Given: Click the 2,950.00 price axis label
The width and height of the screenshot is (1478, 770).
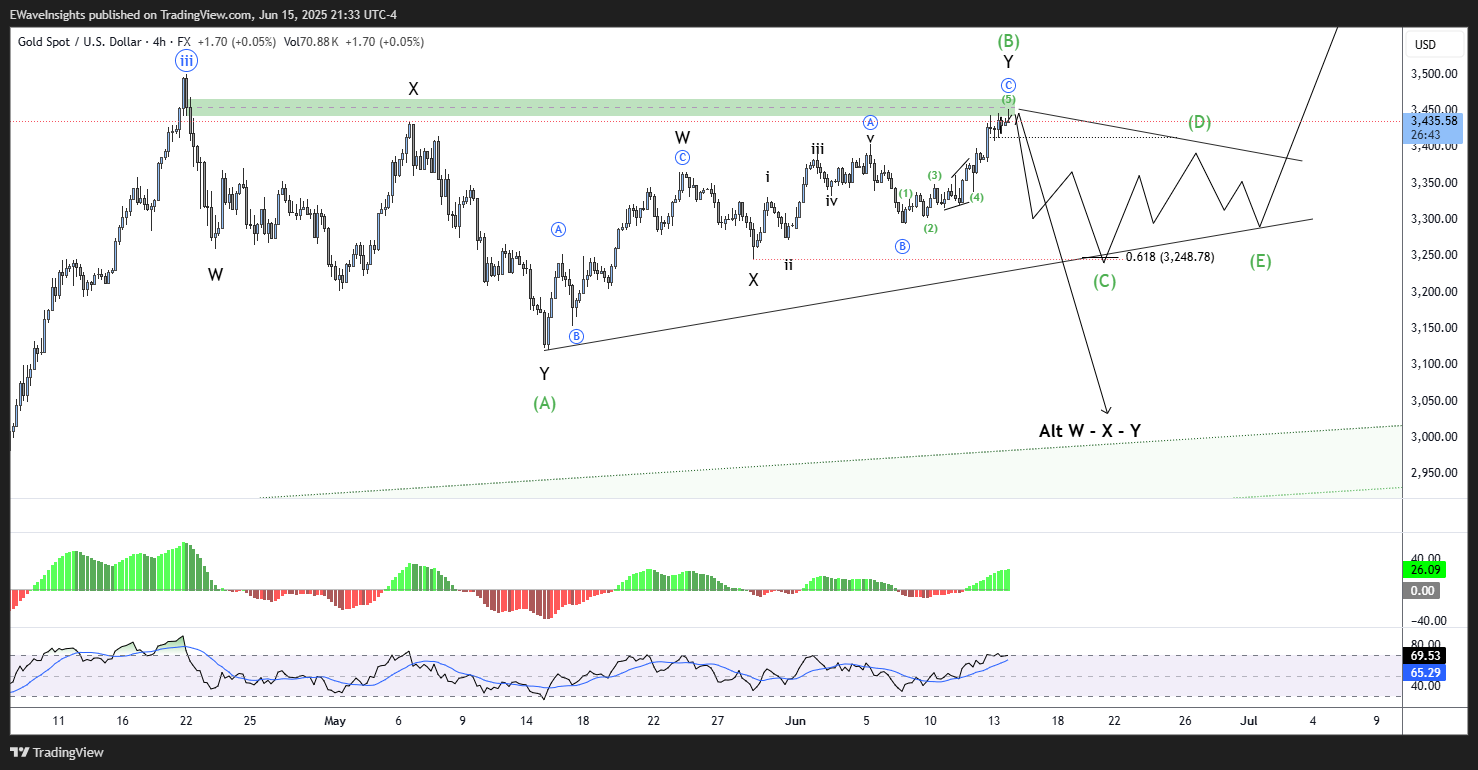Looking at the screenshot, I should tap(1432, 473).
